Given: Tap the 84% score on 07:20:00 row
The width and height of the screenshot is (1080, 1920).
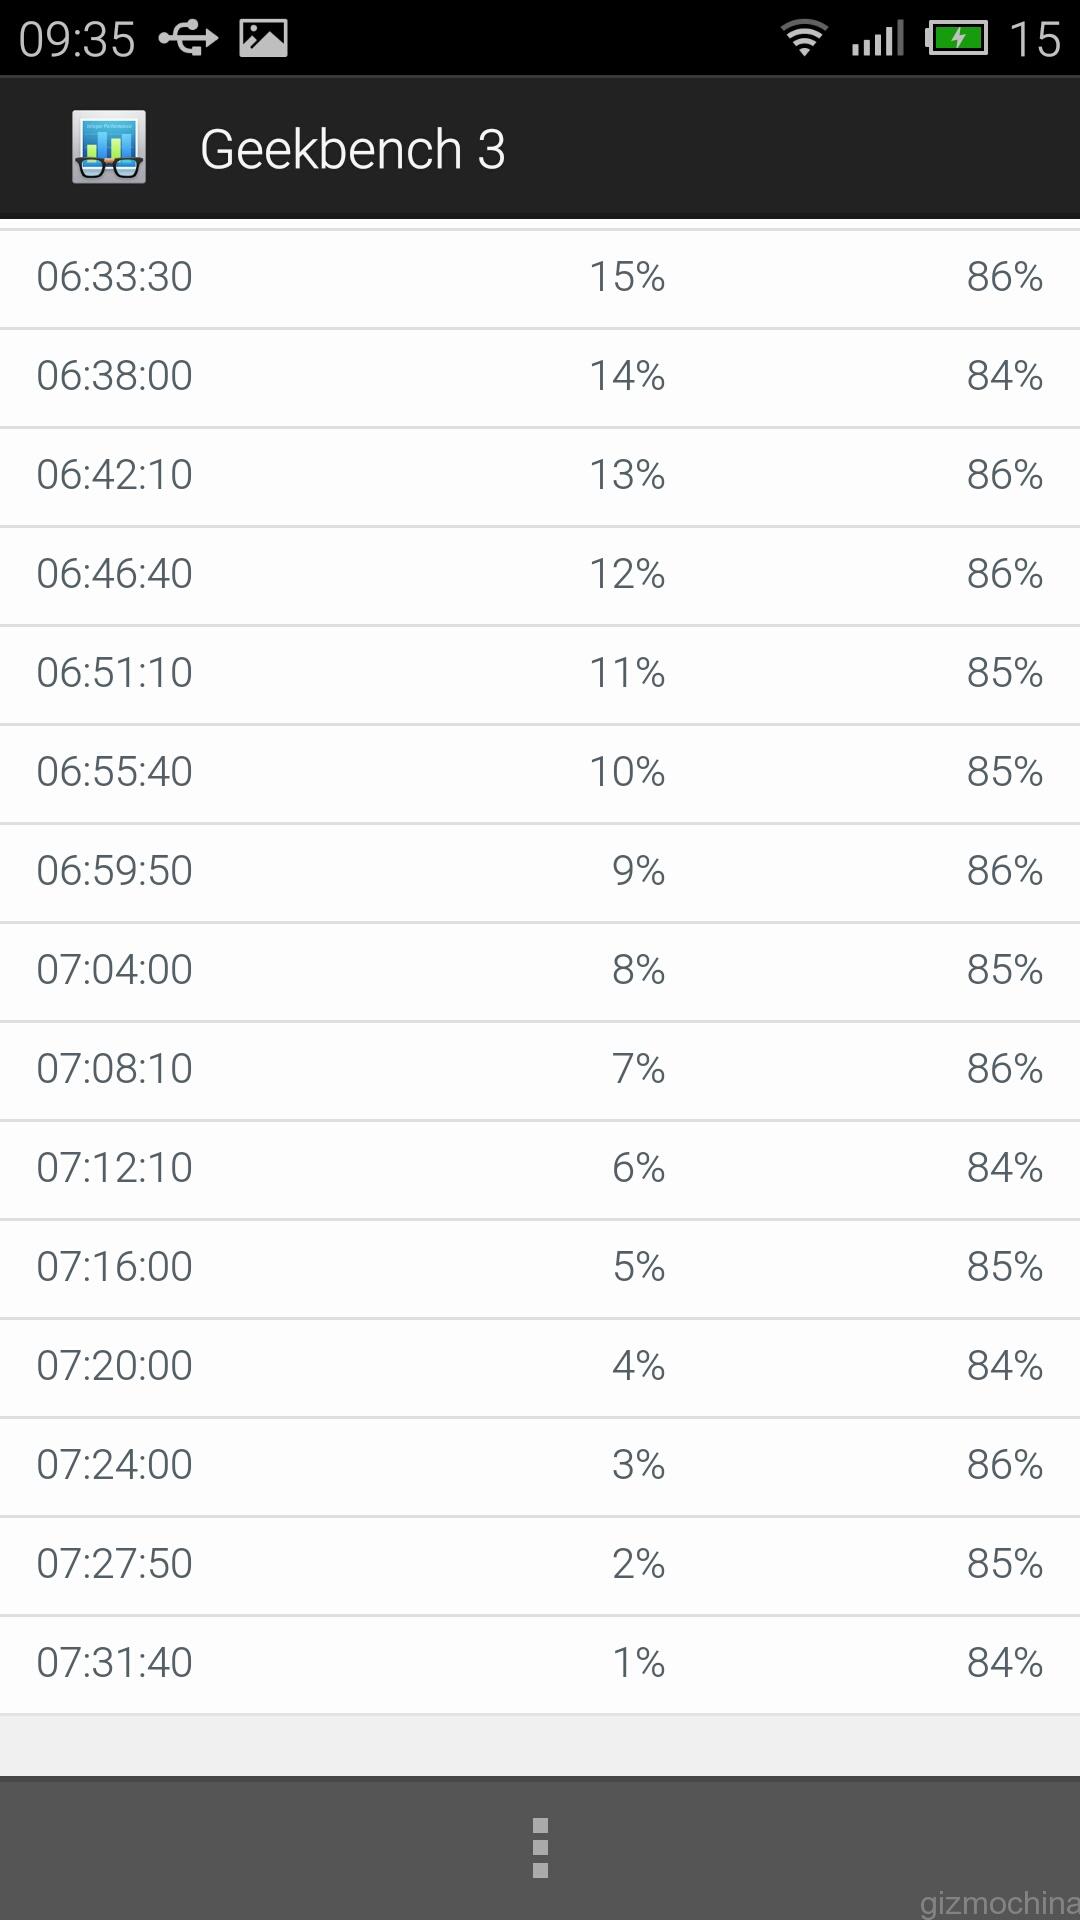Looking at the screenshot, I should pyautogui.click(x=1004, y=1366).
